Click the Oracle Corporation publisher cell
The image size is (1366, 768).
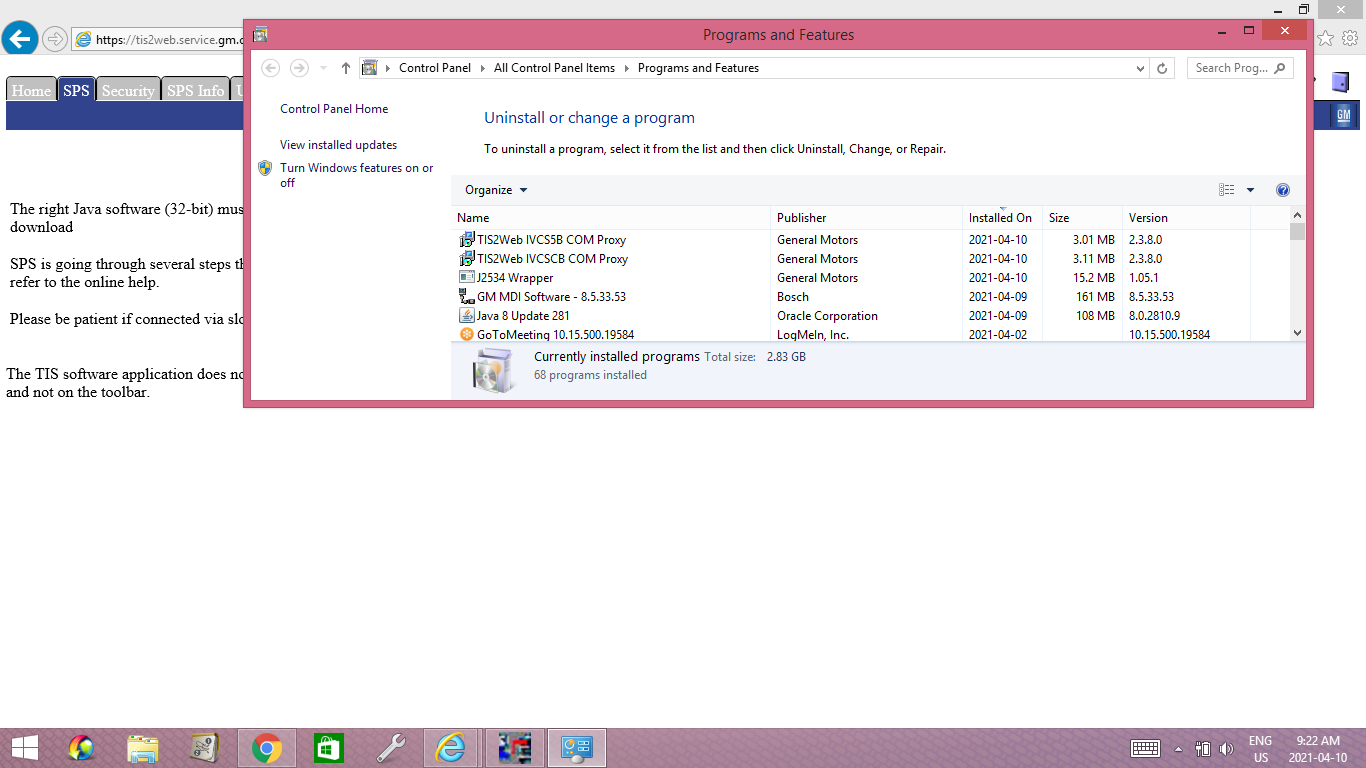pos(827,316)
